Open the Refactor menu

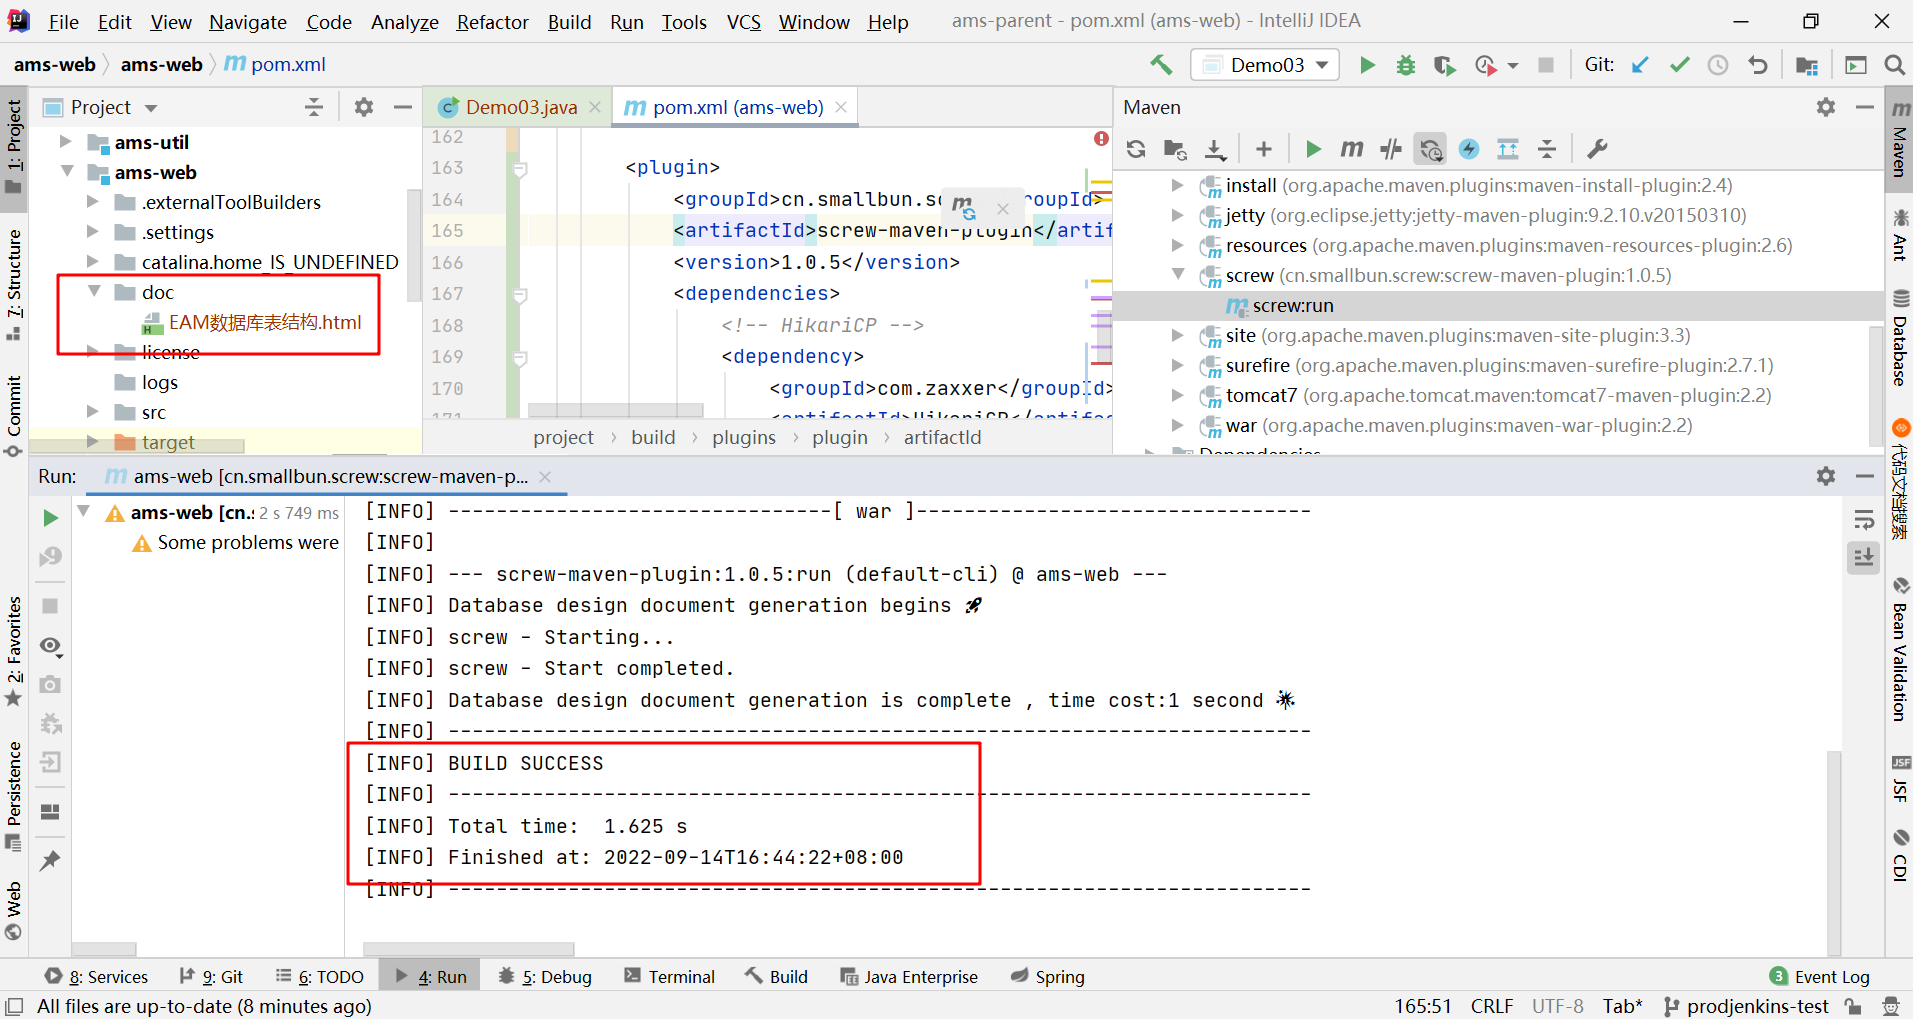pos(492,22)
